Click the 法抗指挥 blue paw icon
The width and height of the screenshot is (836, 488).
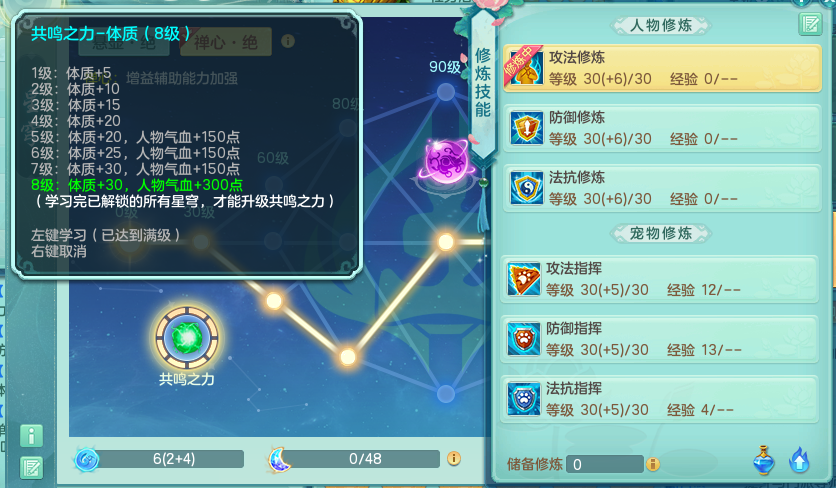point(524,399)
